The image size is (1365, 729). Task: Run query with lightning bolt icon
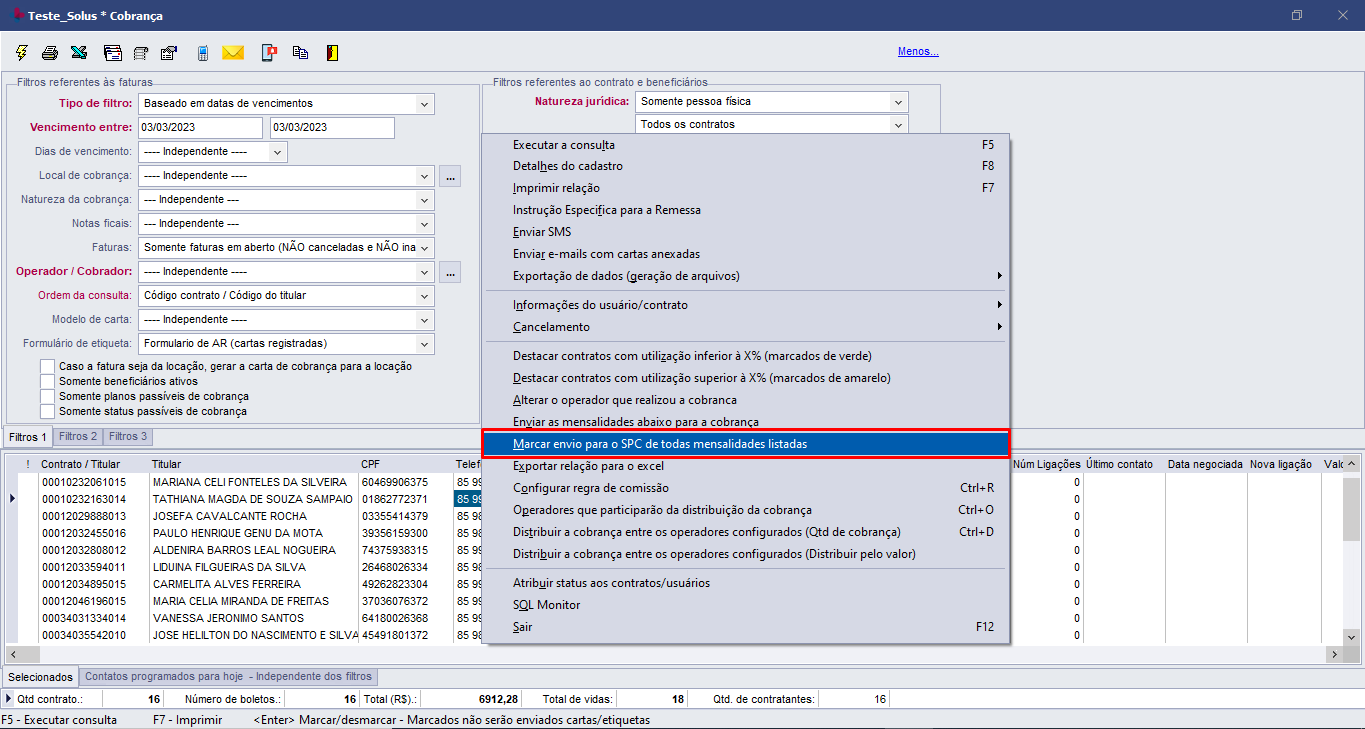[22, 52]
